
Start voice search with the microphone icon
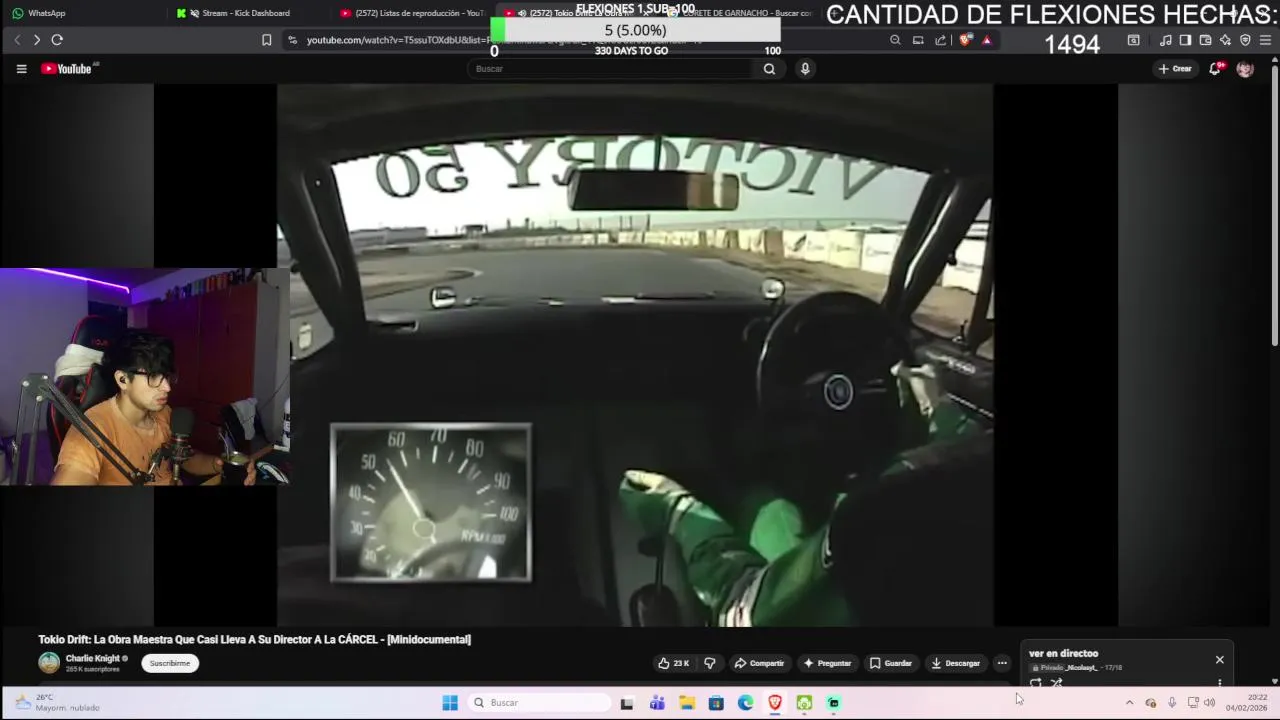coord(805,69)
